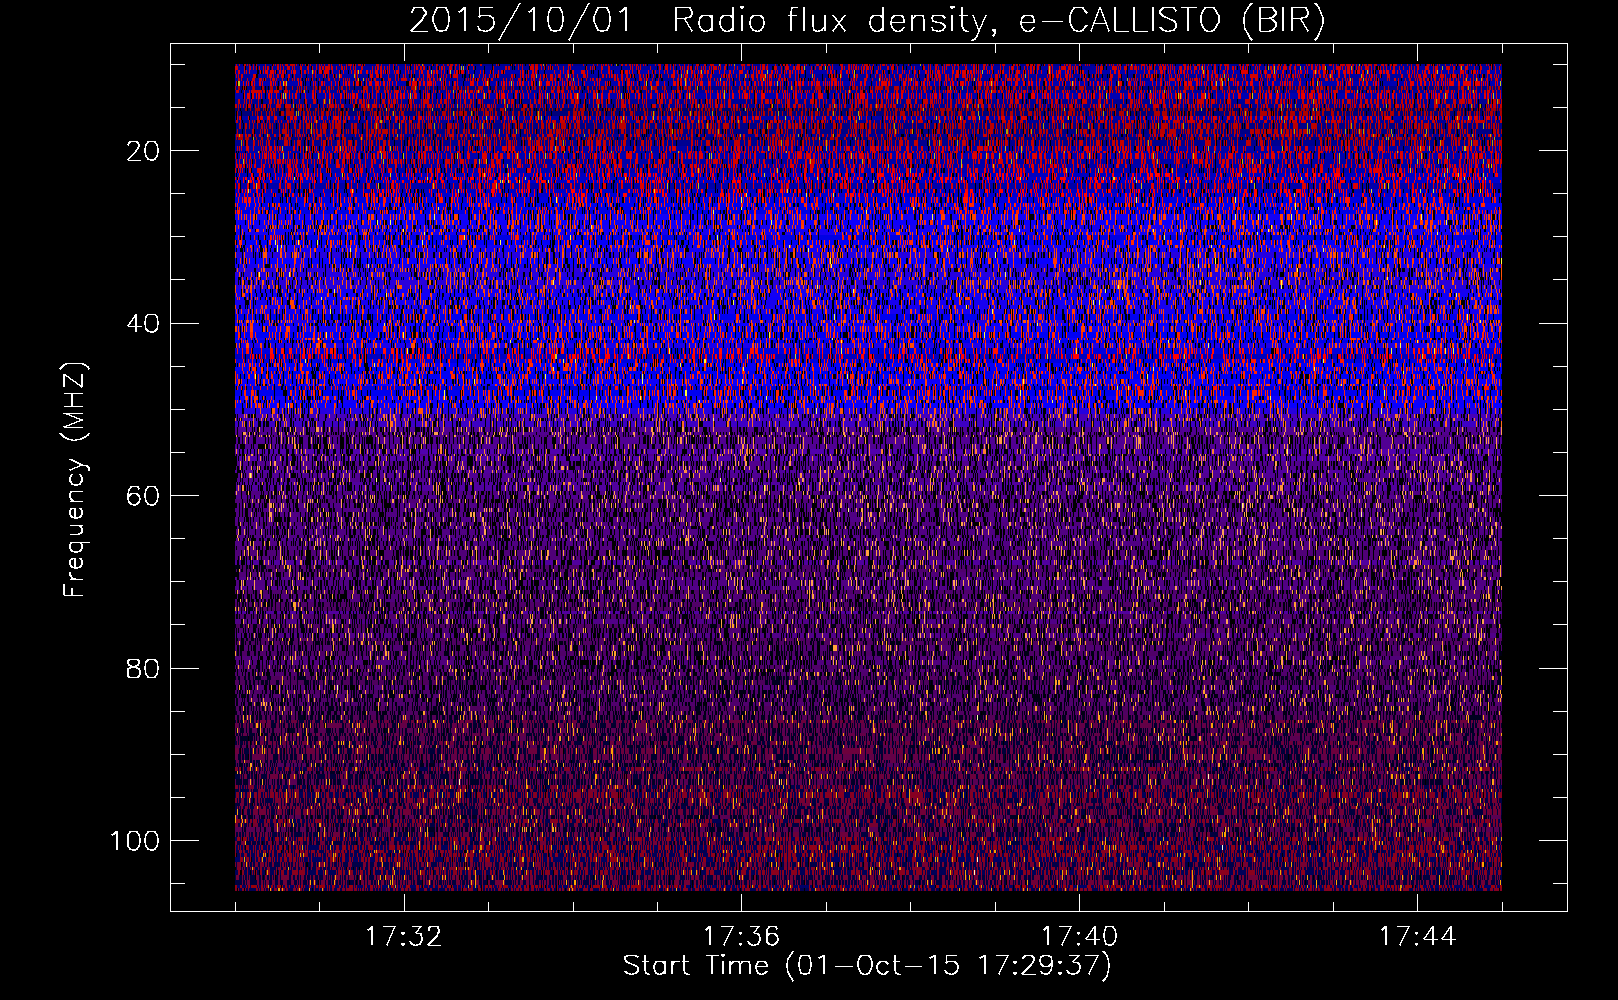
Task: Click the 17:44 time tick label
Action: tap(1417, 937)
